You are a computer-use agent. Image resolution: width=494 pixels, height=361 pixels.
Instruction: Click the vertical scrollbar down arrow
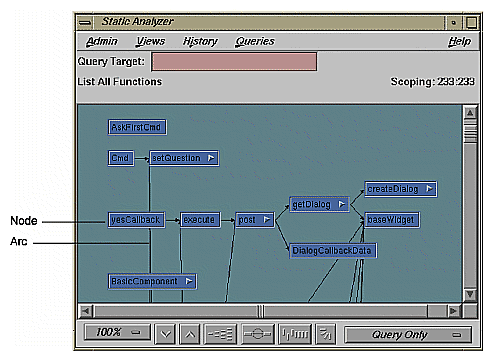[470, 295]
